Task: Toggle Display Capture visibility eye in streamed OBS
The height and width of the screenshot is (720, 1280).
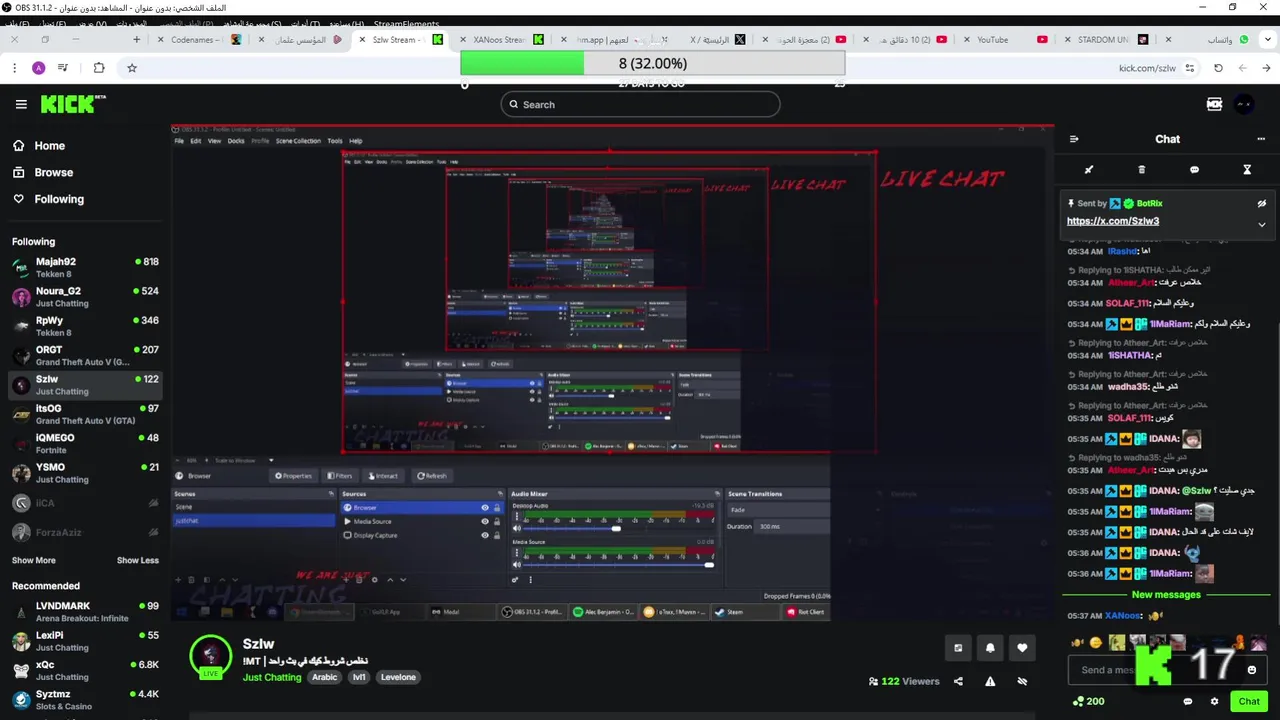Action: pyautogui.click(x=485, y=535)
